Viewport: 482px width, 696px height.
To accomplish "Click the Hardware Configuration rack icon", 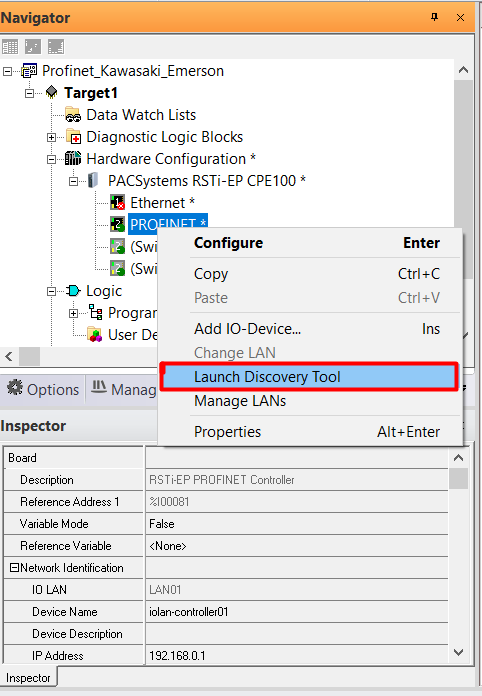I will (73, 158).
